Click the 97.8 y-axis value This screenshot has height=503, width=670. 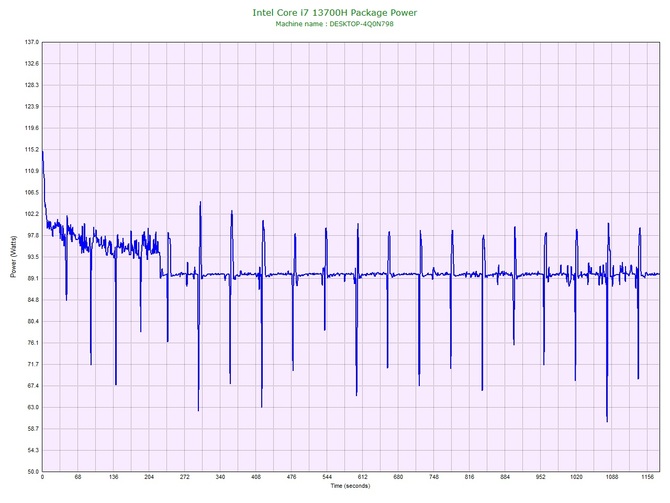click(x=33, y=235)
